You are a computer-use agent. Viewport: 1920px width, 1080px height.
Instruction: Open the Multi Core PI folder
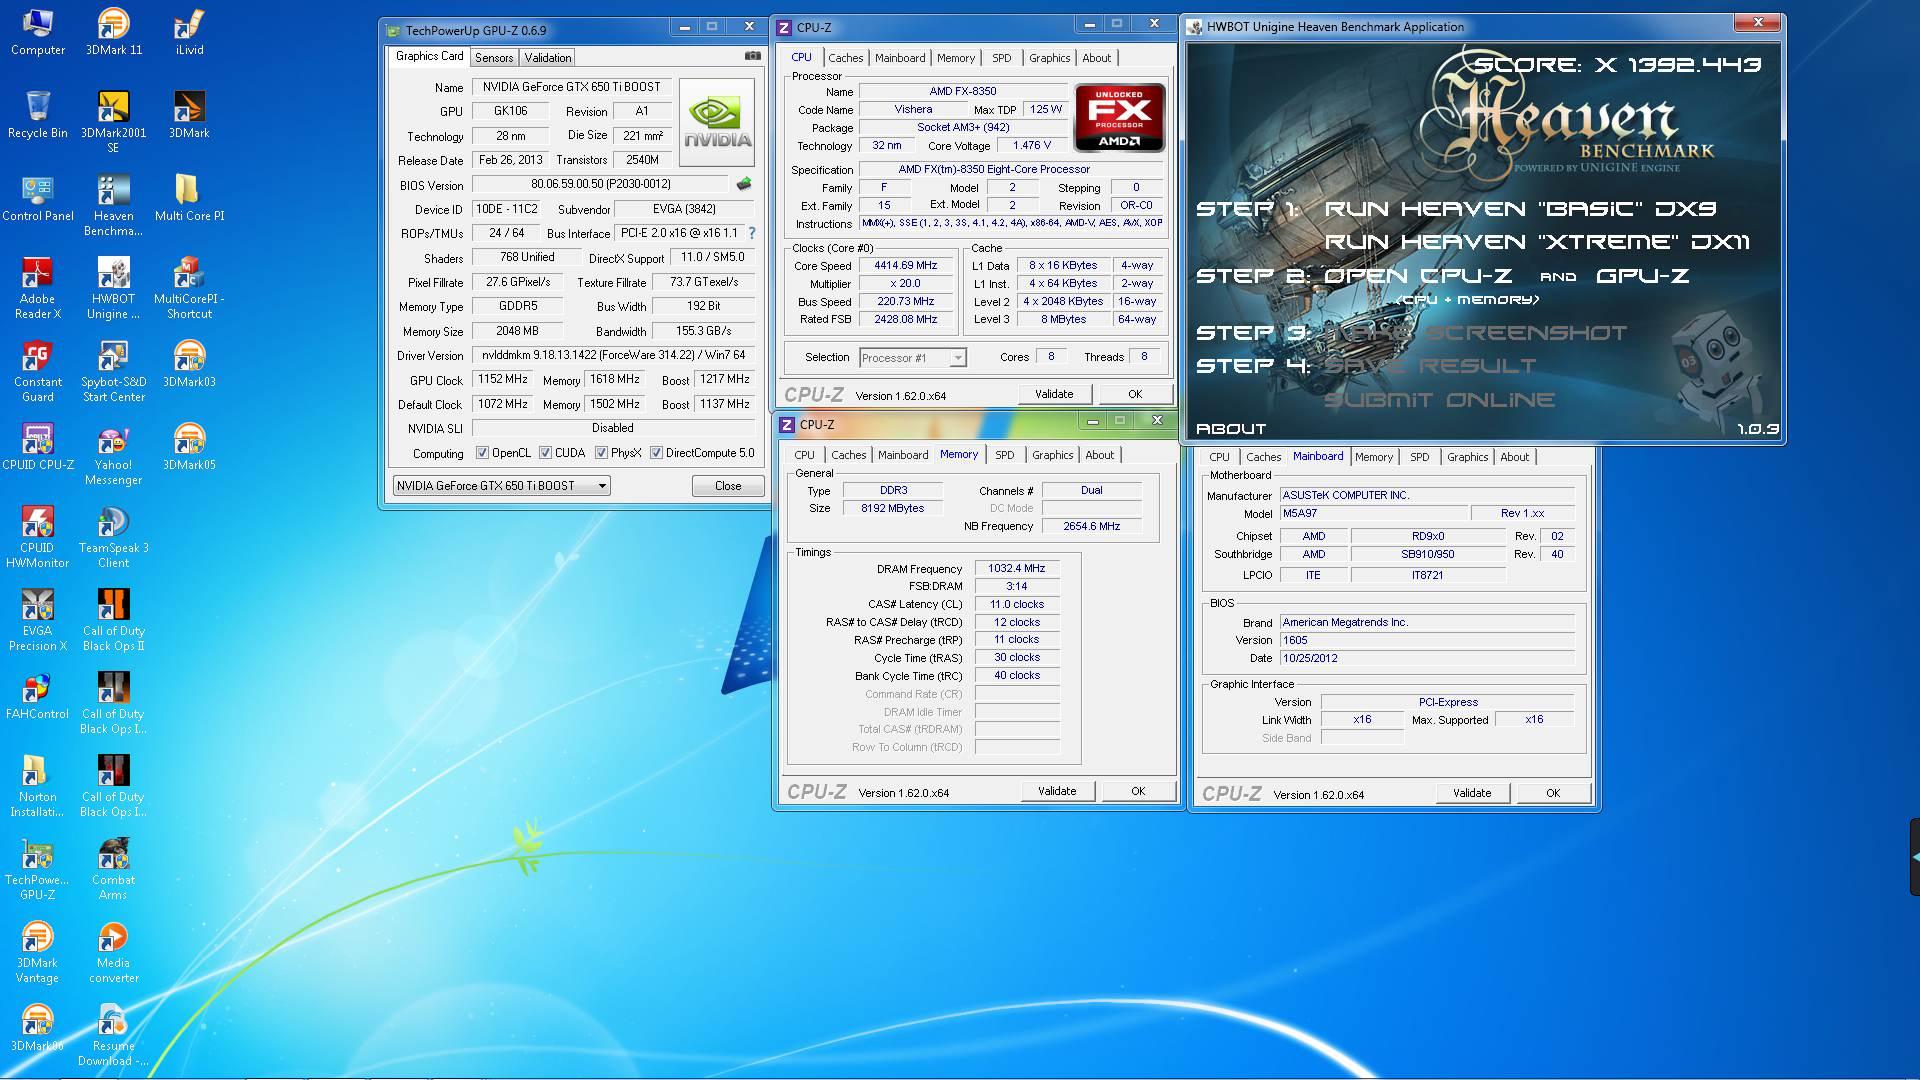point(189,198)
